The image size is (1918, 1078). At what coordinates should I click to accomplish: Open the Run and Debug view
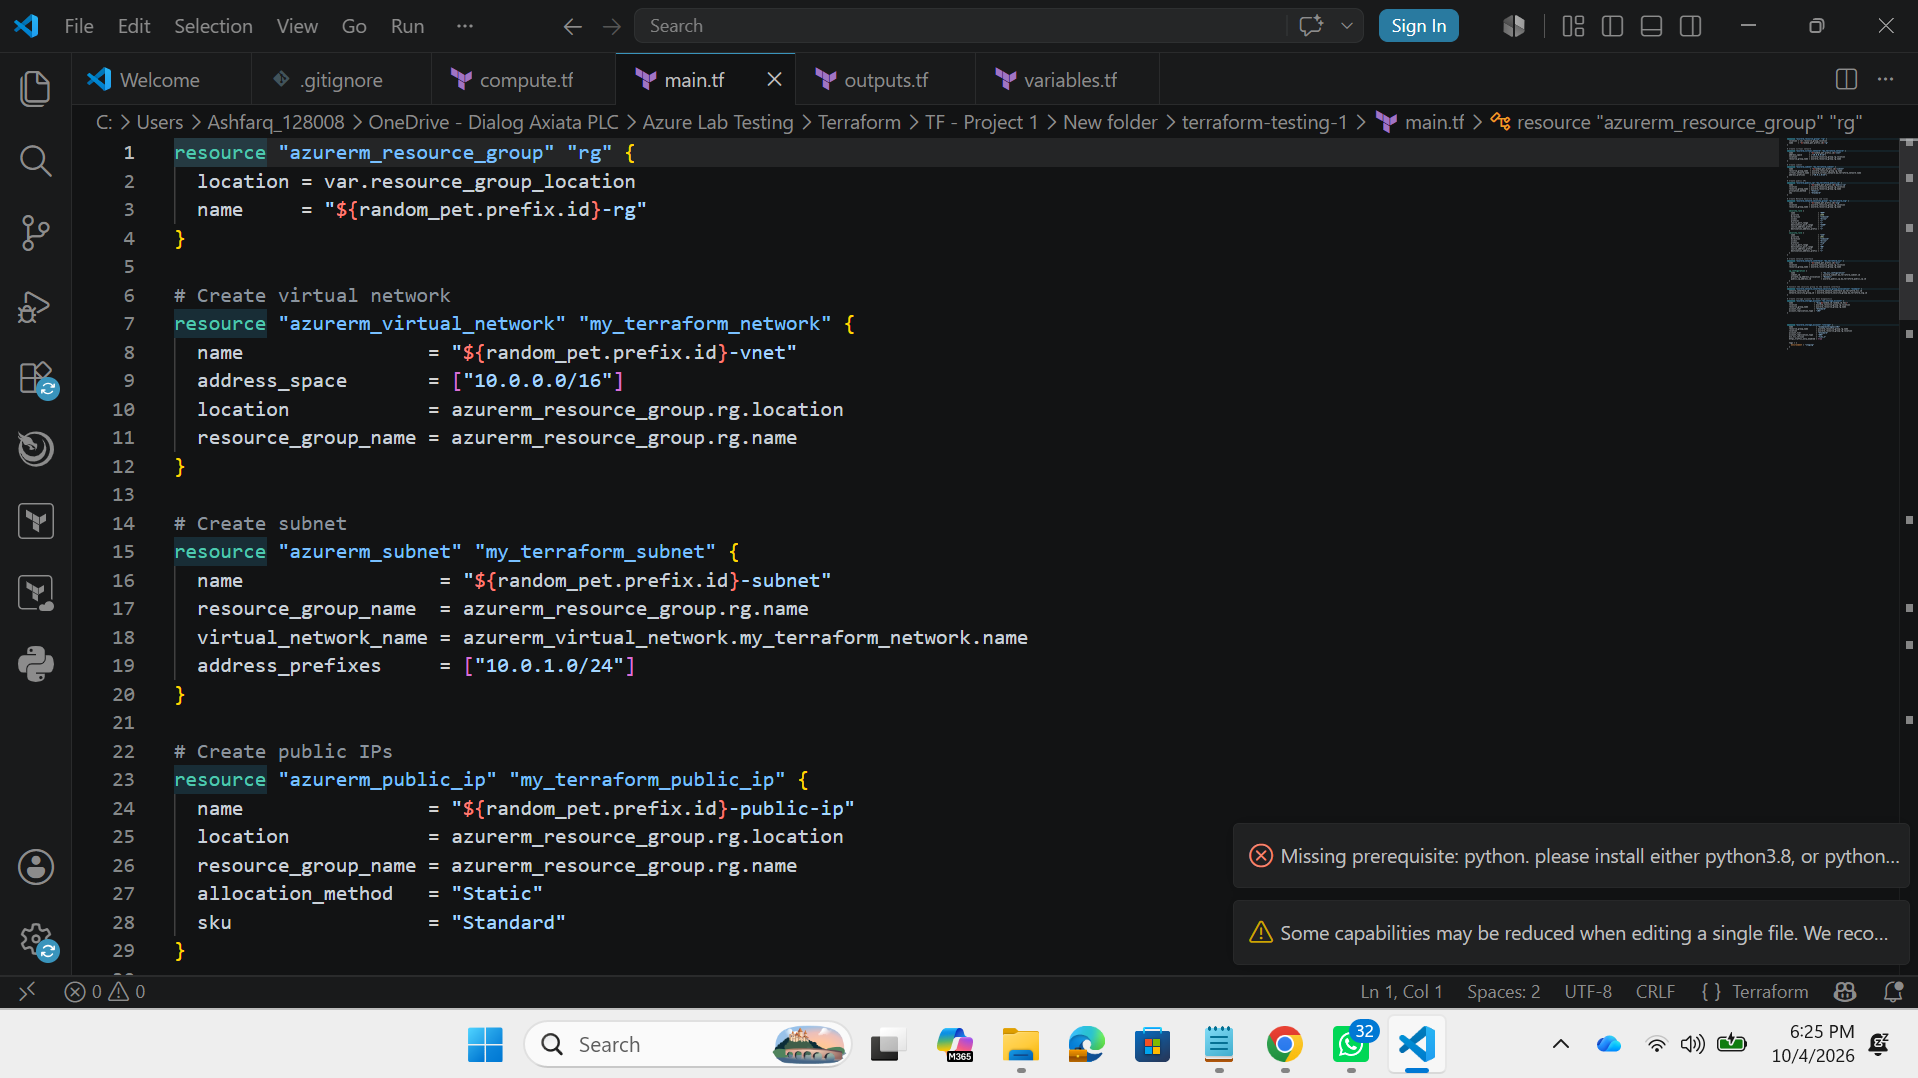36,305
